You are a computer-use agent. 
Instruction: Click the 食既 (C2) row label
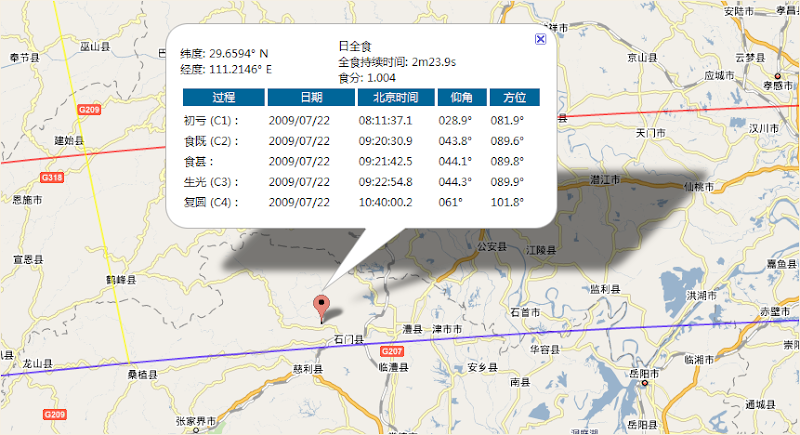coord(211,141)
